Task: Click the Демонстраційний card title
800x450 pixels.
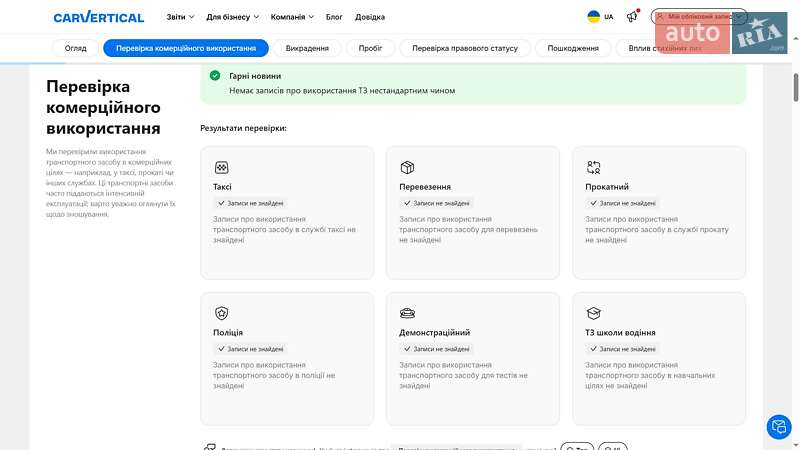Action: 434,332
